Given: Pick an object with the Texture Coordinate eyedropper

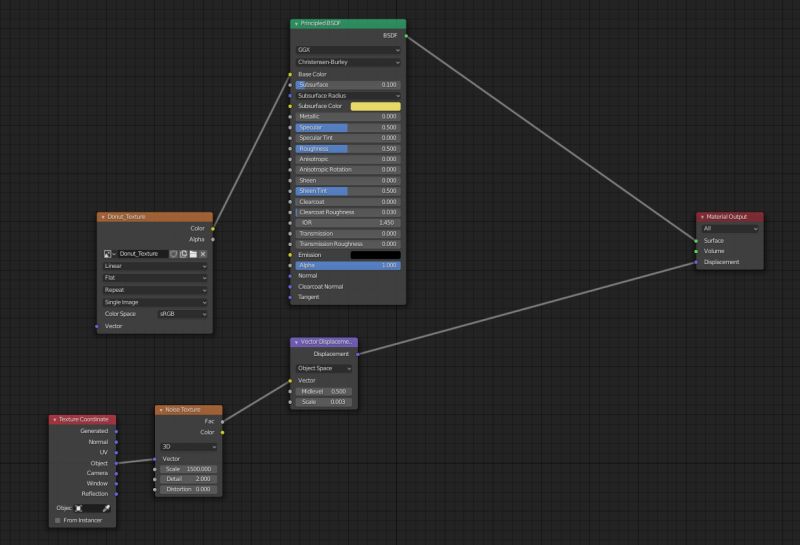Looking at the screenshot, I should click(x=106, y=508).
